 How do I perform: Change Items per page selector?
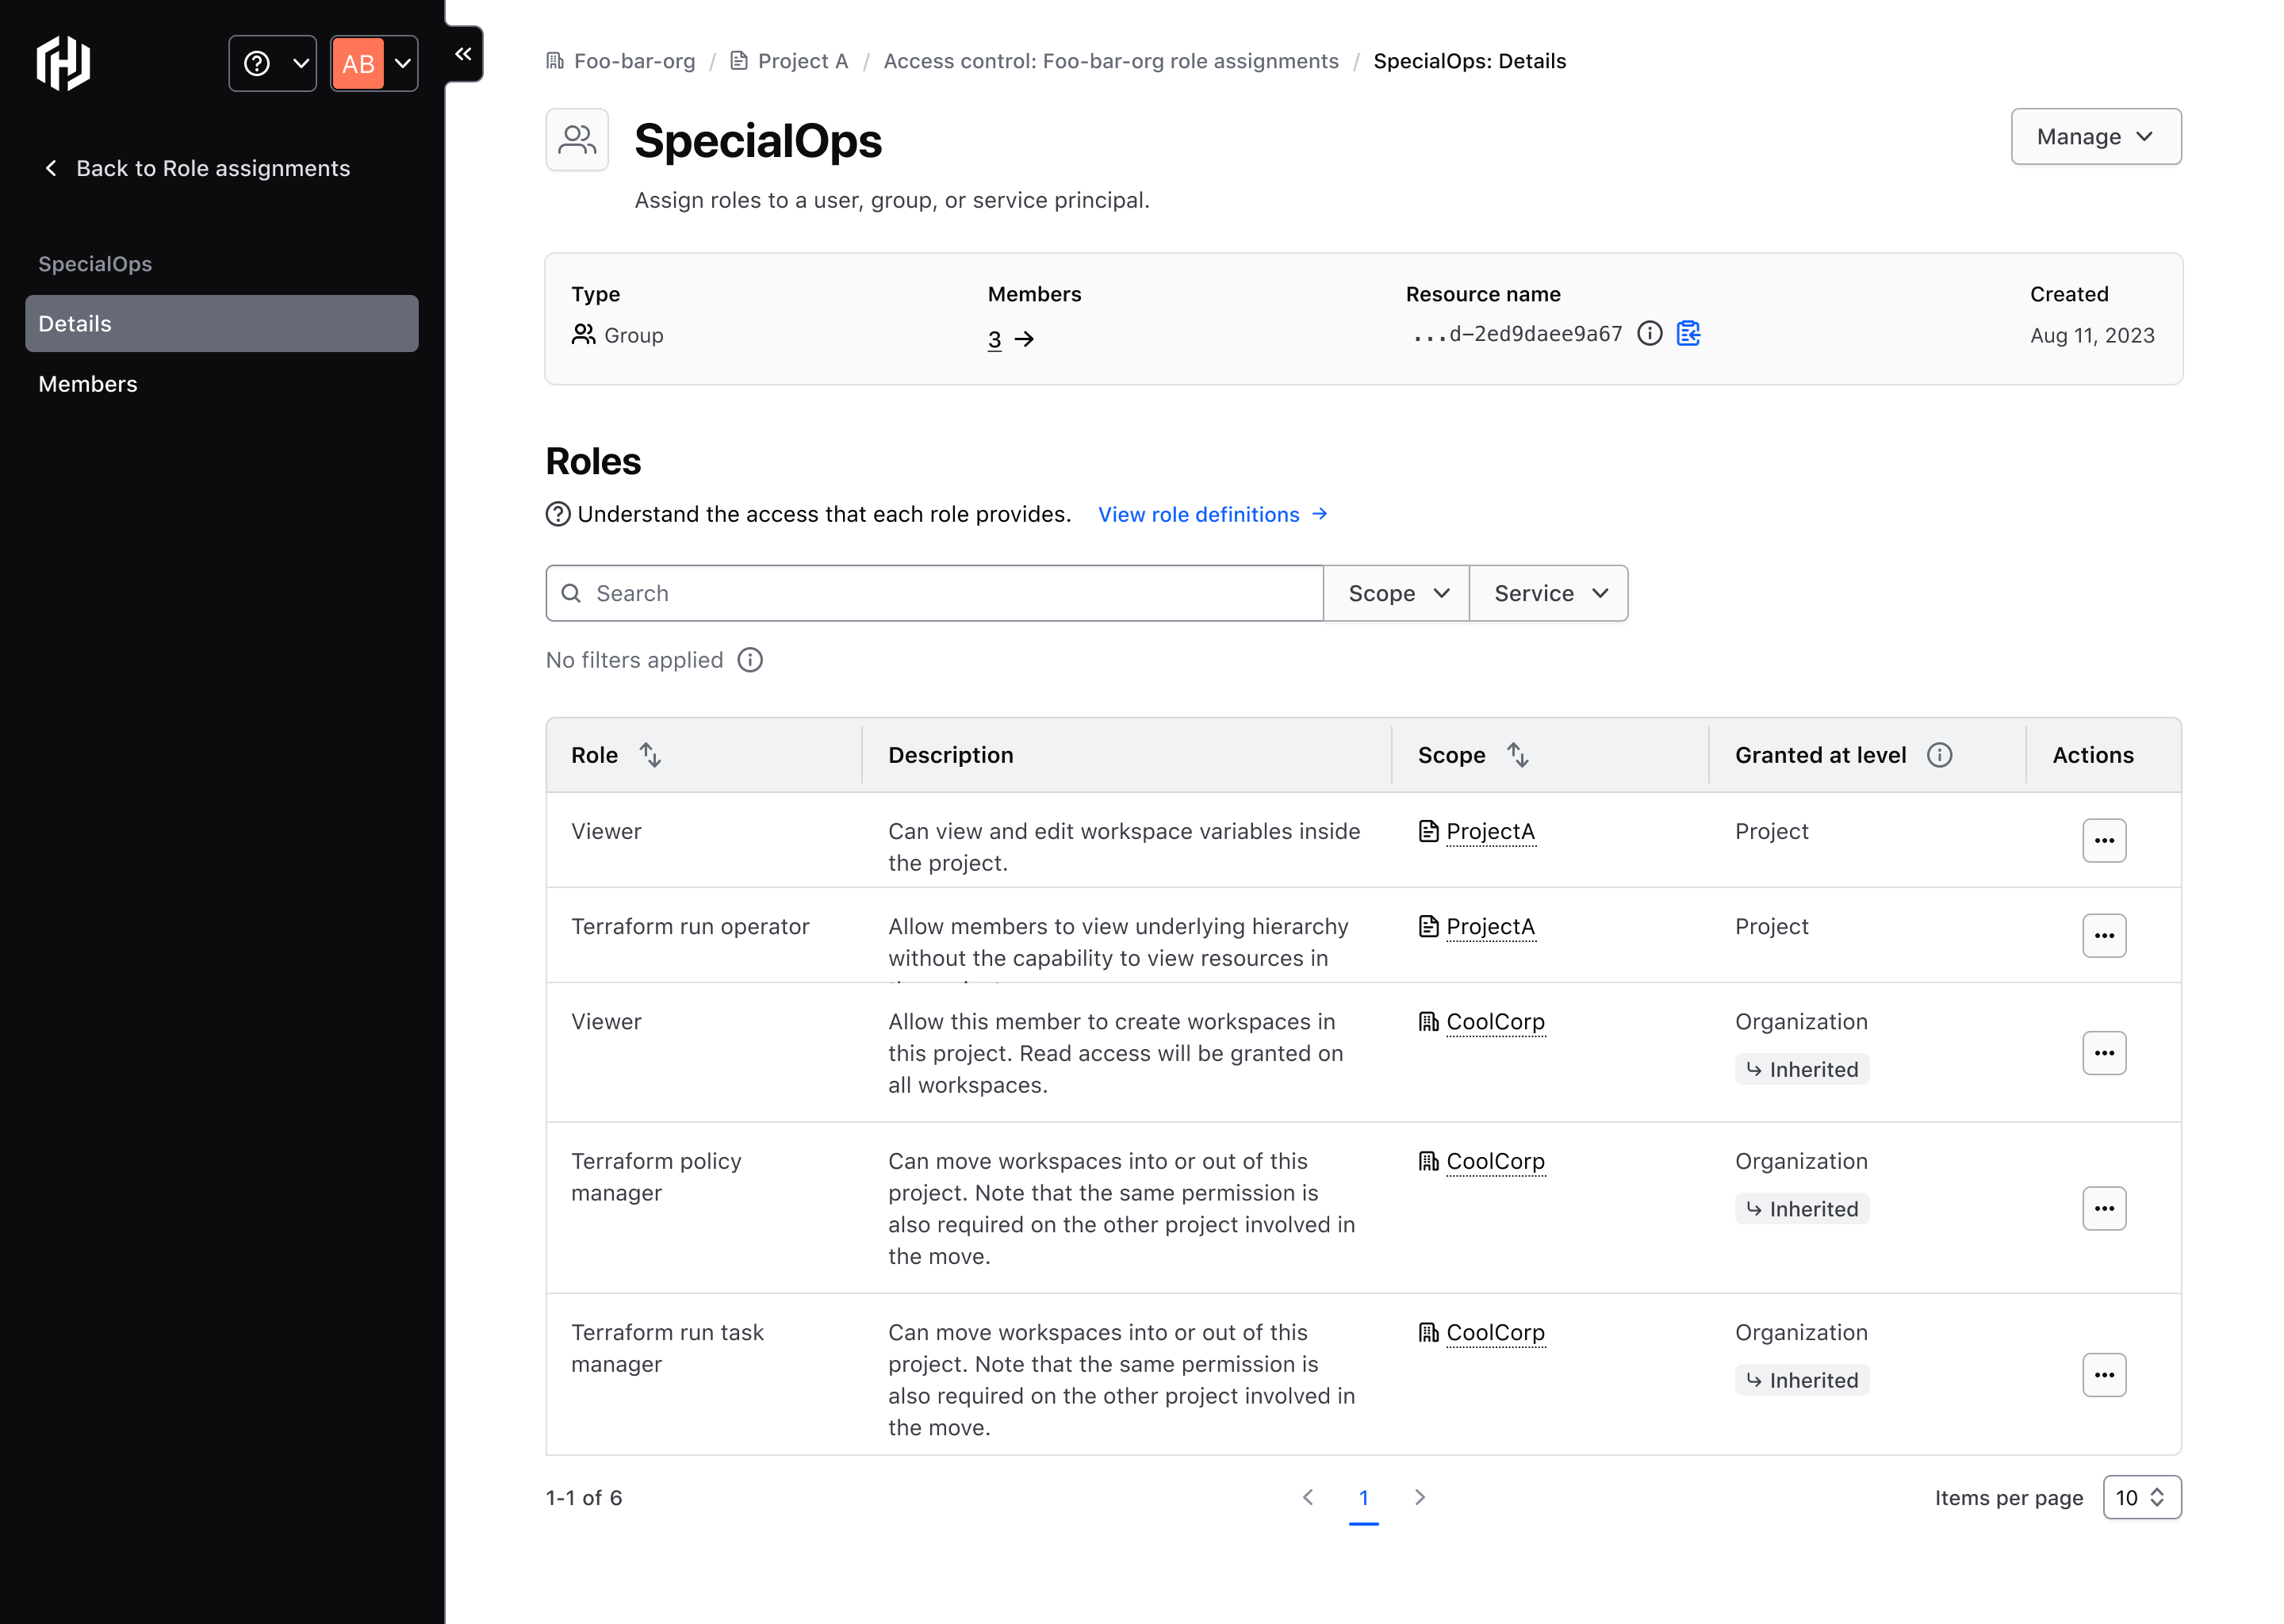click(2141, 1497)
